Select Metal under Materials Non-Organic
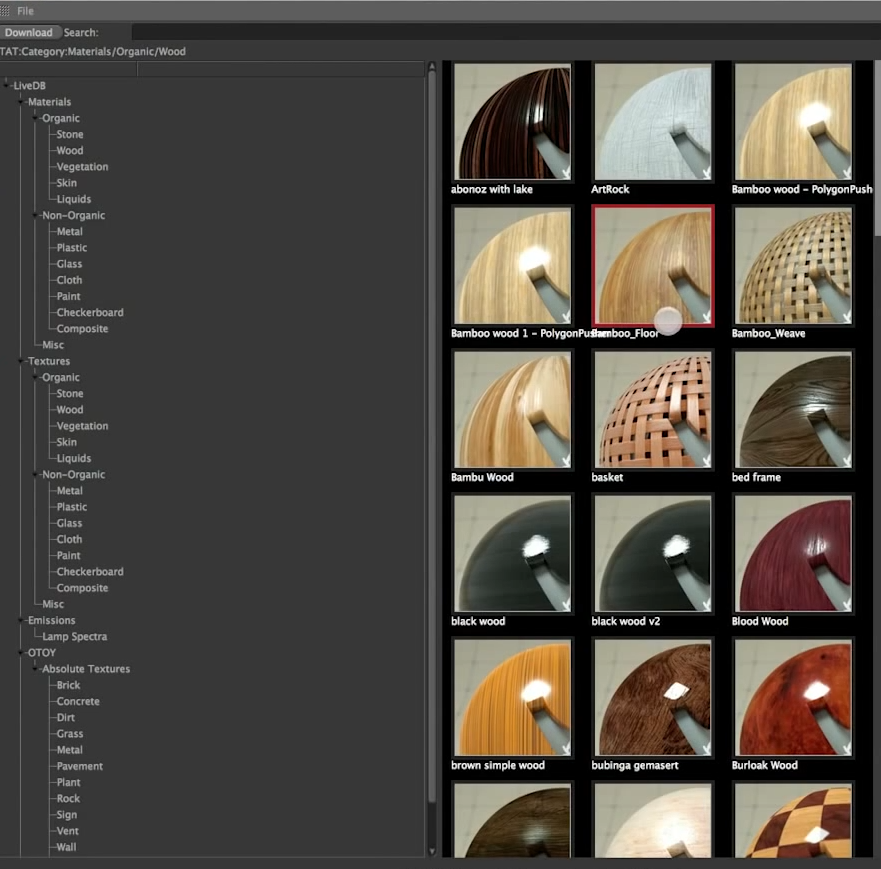 coord(70,231)
